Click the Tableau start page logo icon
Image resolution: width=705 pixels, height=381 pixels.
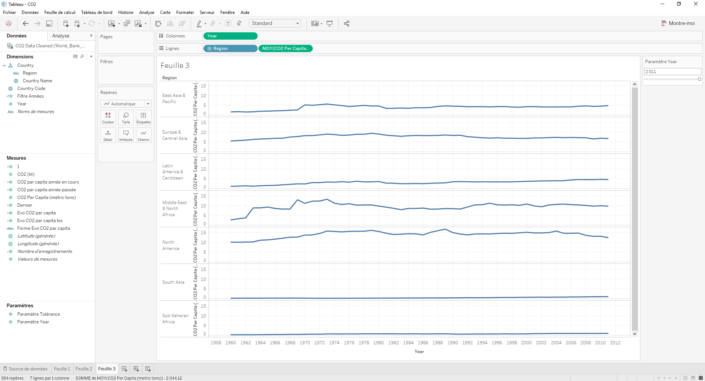pos(9,23)
